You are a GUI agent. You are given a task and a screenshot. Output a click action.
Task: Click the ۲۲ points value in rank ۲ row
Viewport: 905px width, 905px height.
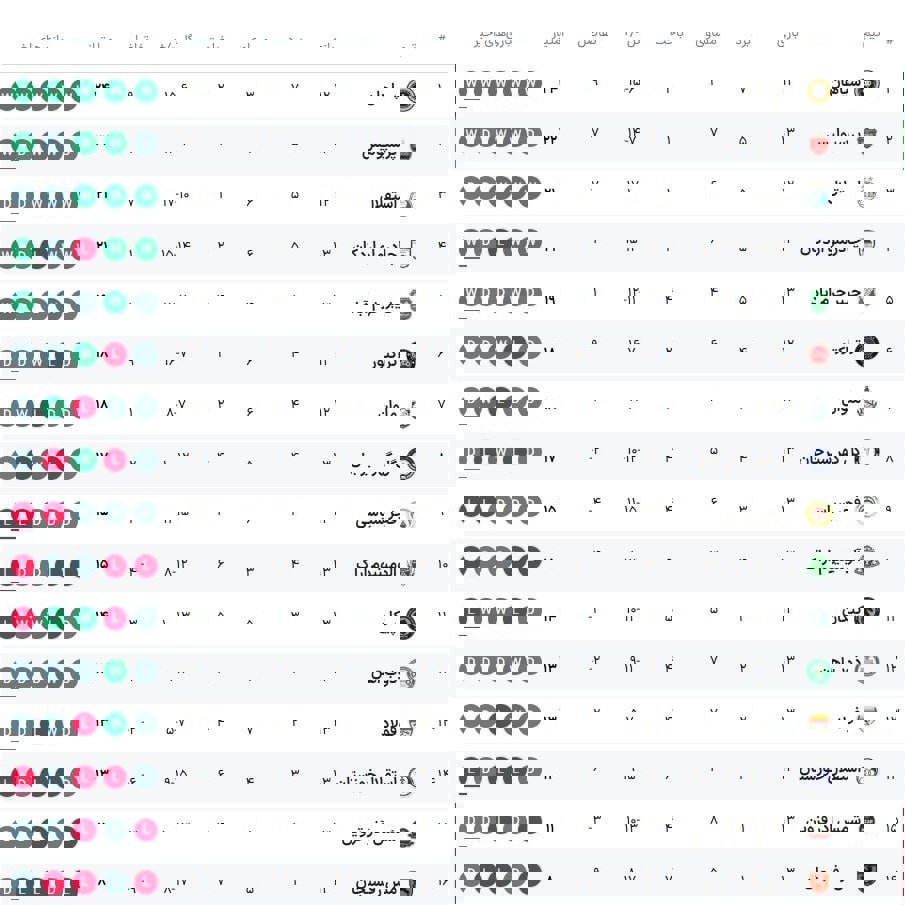coord(550,137)
